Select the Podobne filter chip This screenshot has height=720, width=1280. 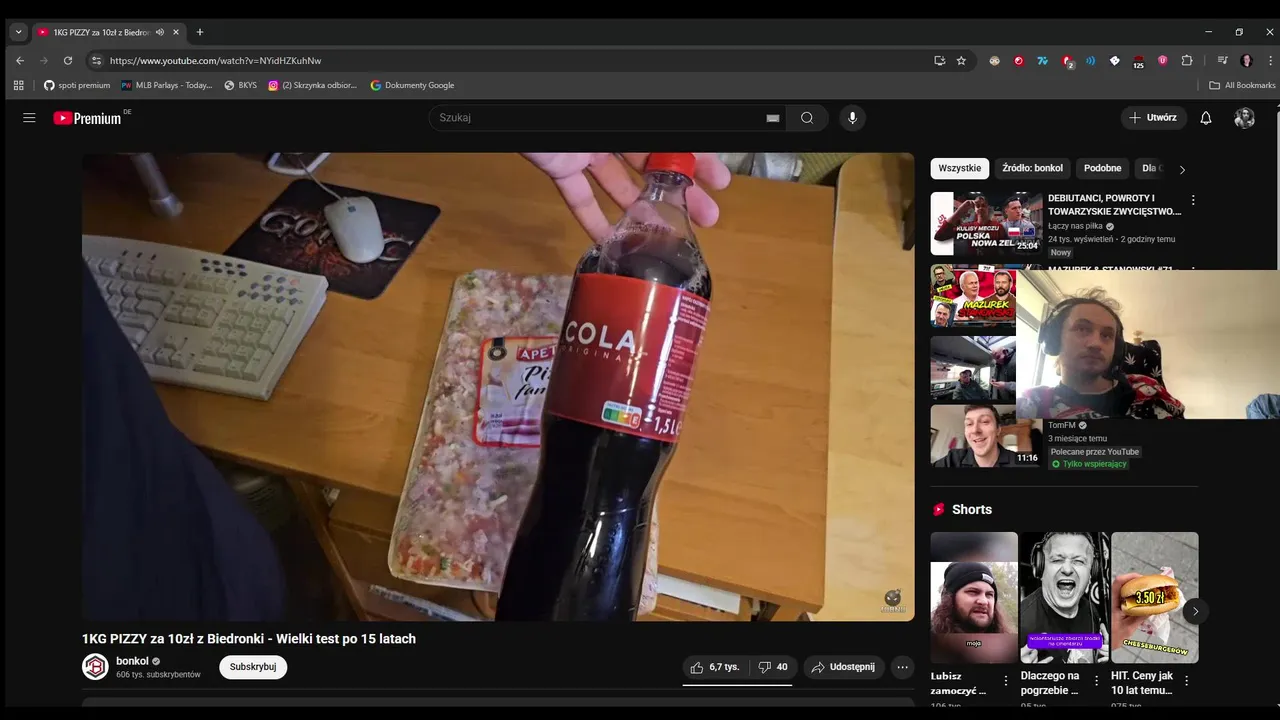1103,168
